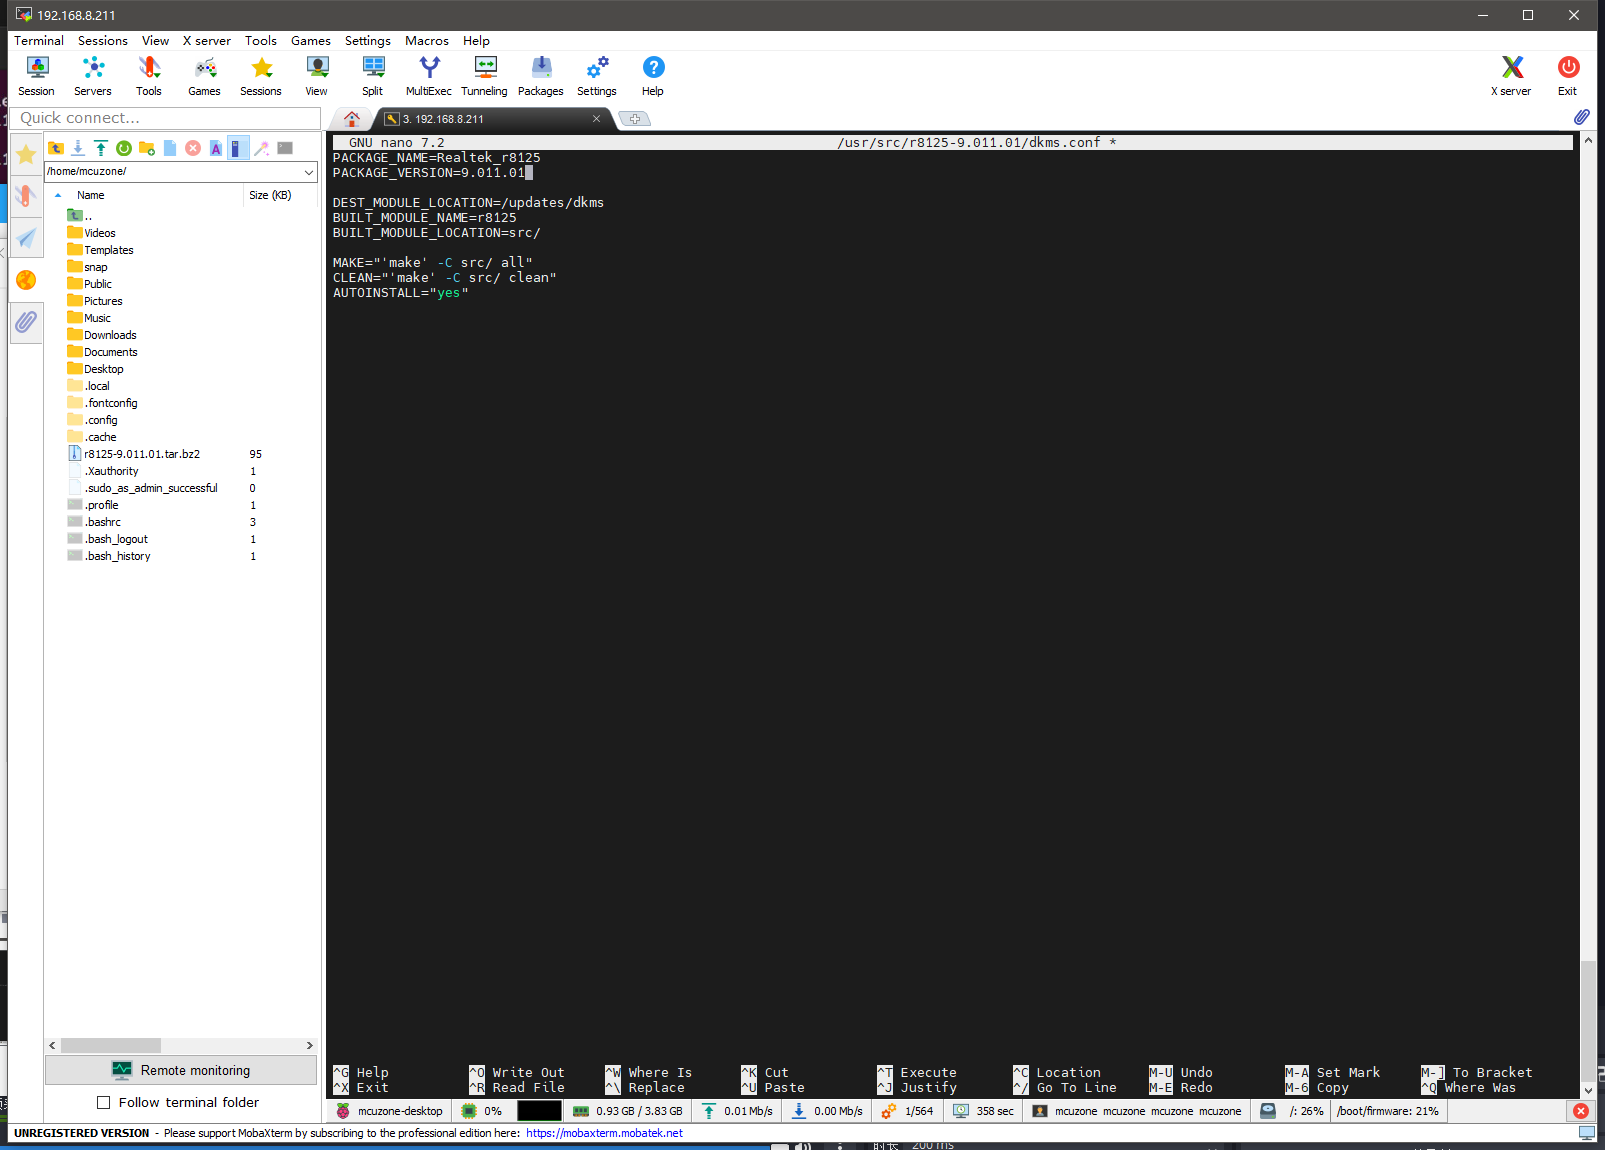Viewport: 1605px width, 1150px height.
Task: Close the remote monitoring status bar
Action: (x=1581, y=1111)
